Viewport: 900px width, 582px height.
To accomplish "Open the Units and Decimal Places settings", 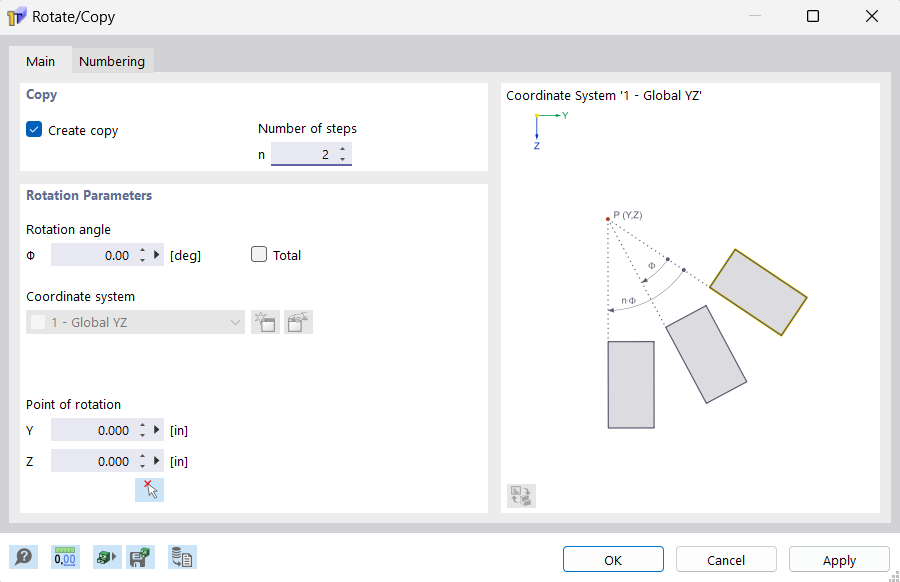I will point(64,557).
